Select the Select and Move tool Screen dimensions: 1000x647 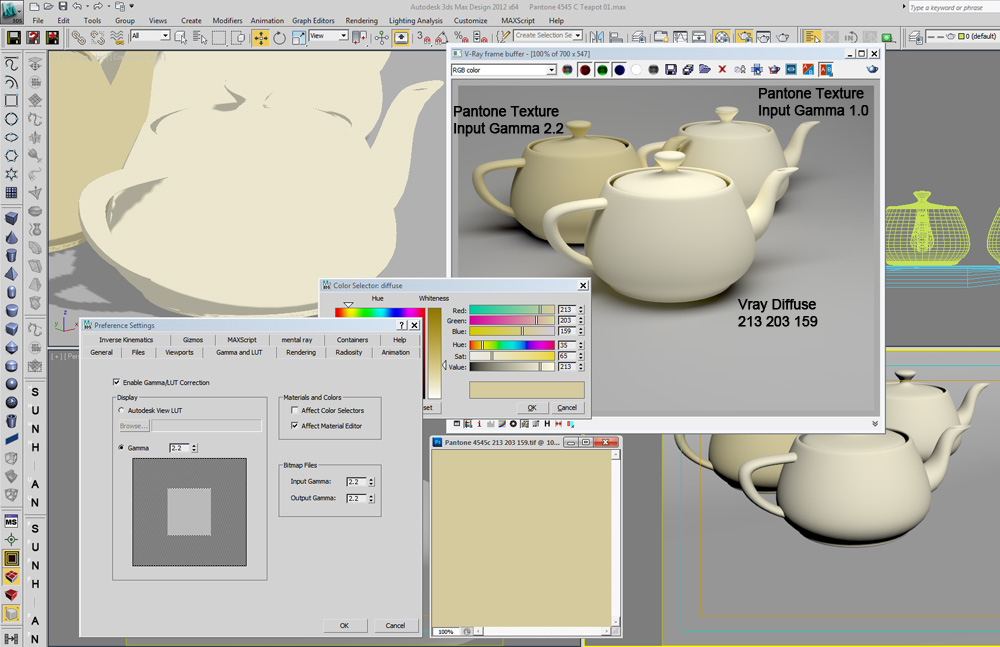(x=260, y=38)
